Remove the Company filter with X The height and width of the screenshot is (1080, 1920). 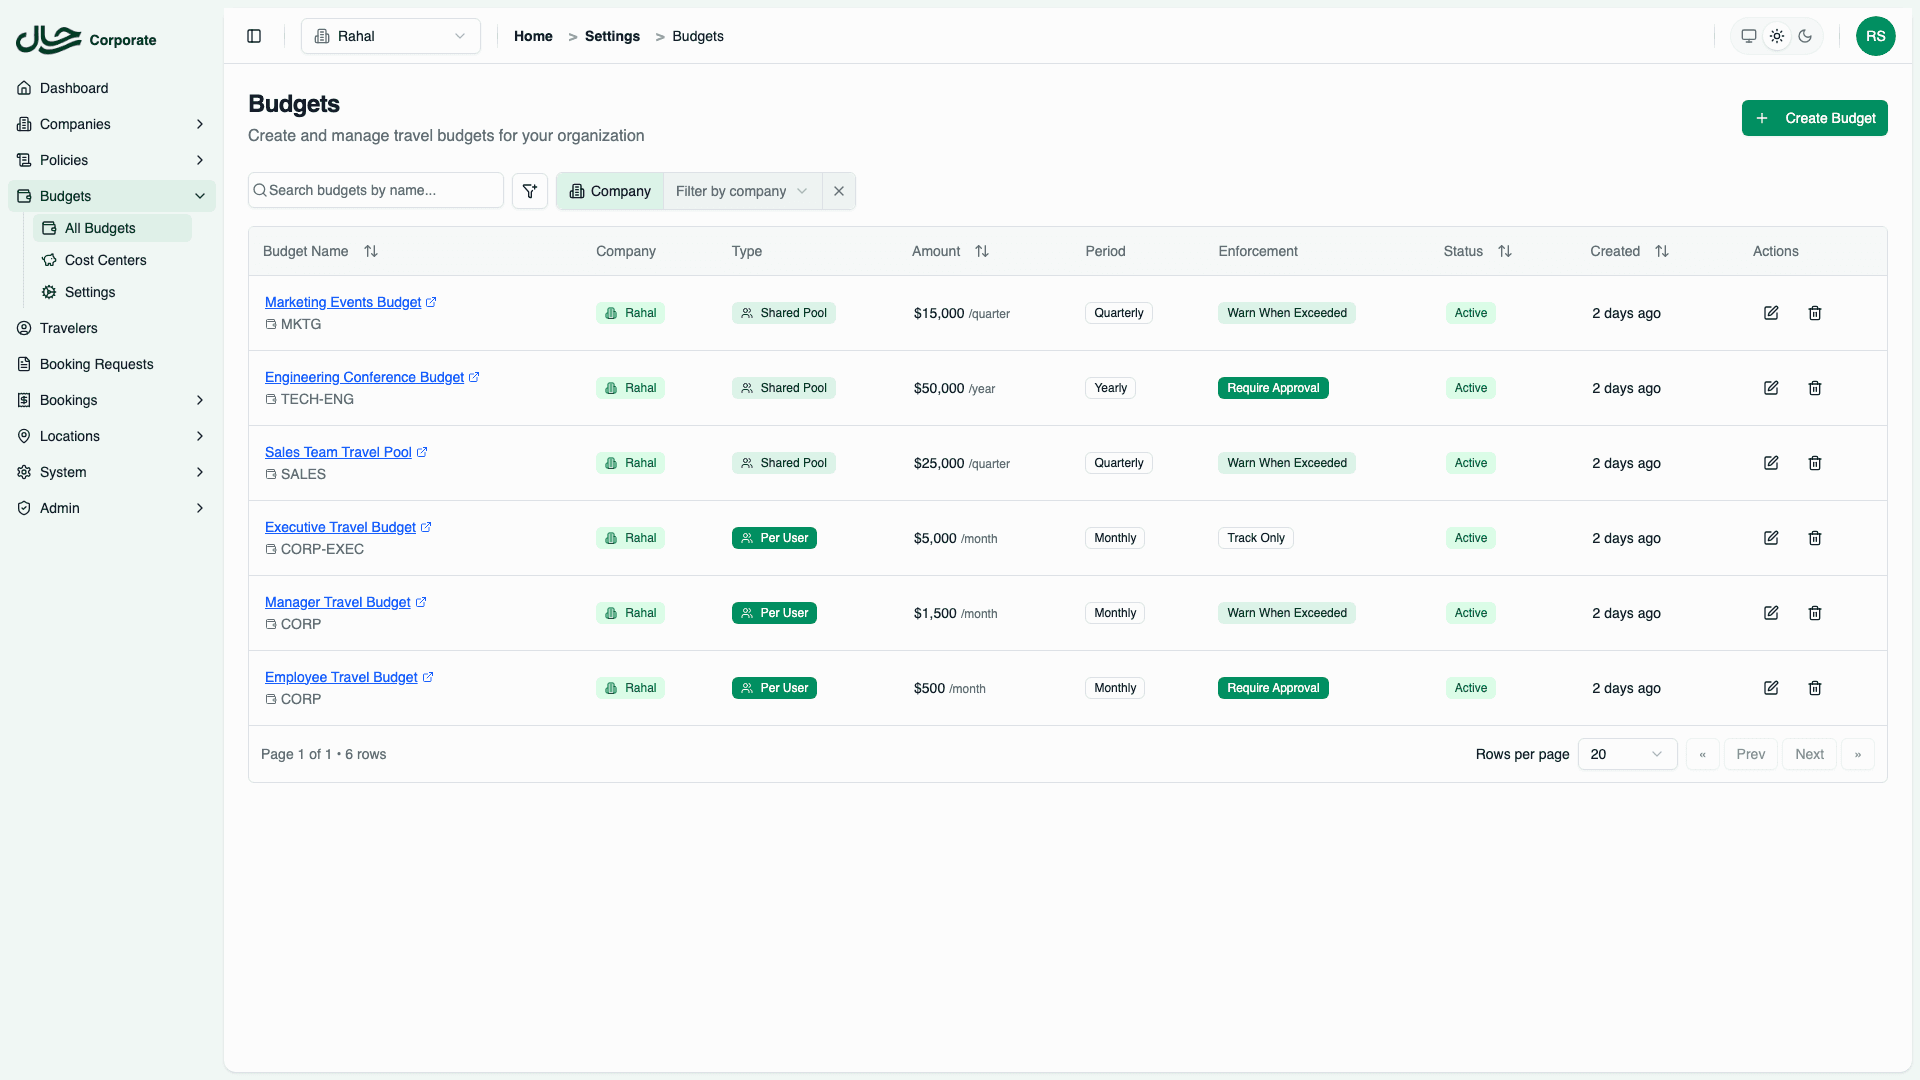pyautogui.click(x=839, y=191)
